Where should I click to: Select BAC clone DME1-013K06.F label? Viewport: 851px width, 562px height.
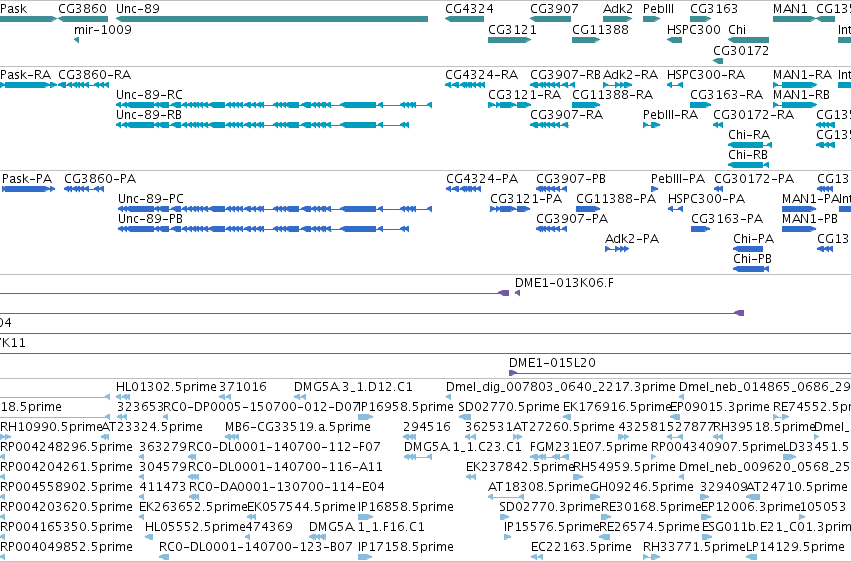coord(564,283)
